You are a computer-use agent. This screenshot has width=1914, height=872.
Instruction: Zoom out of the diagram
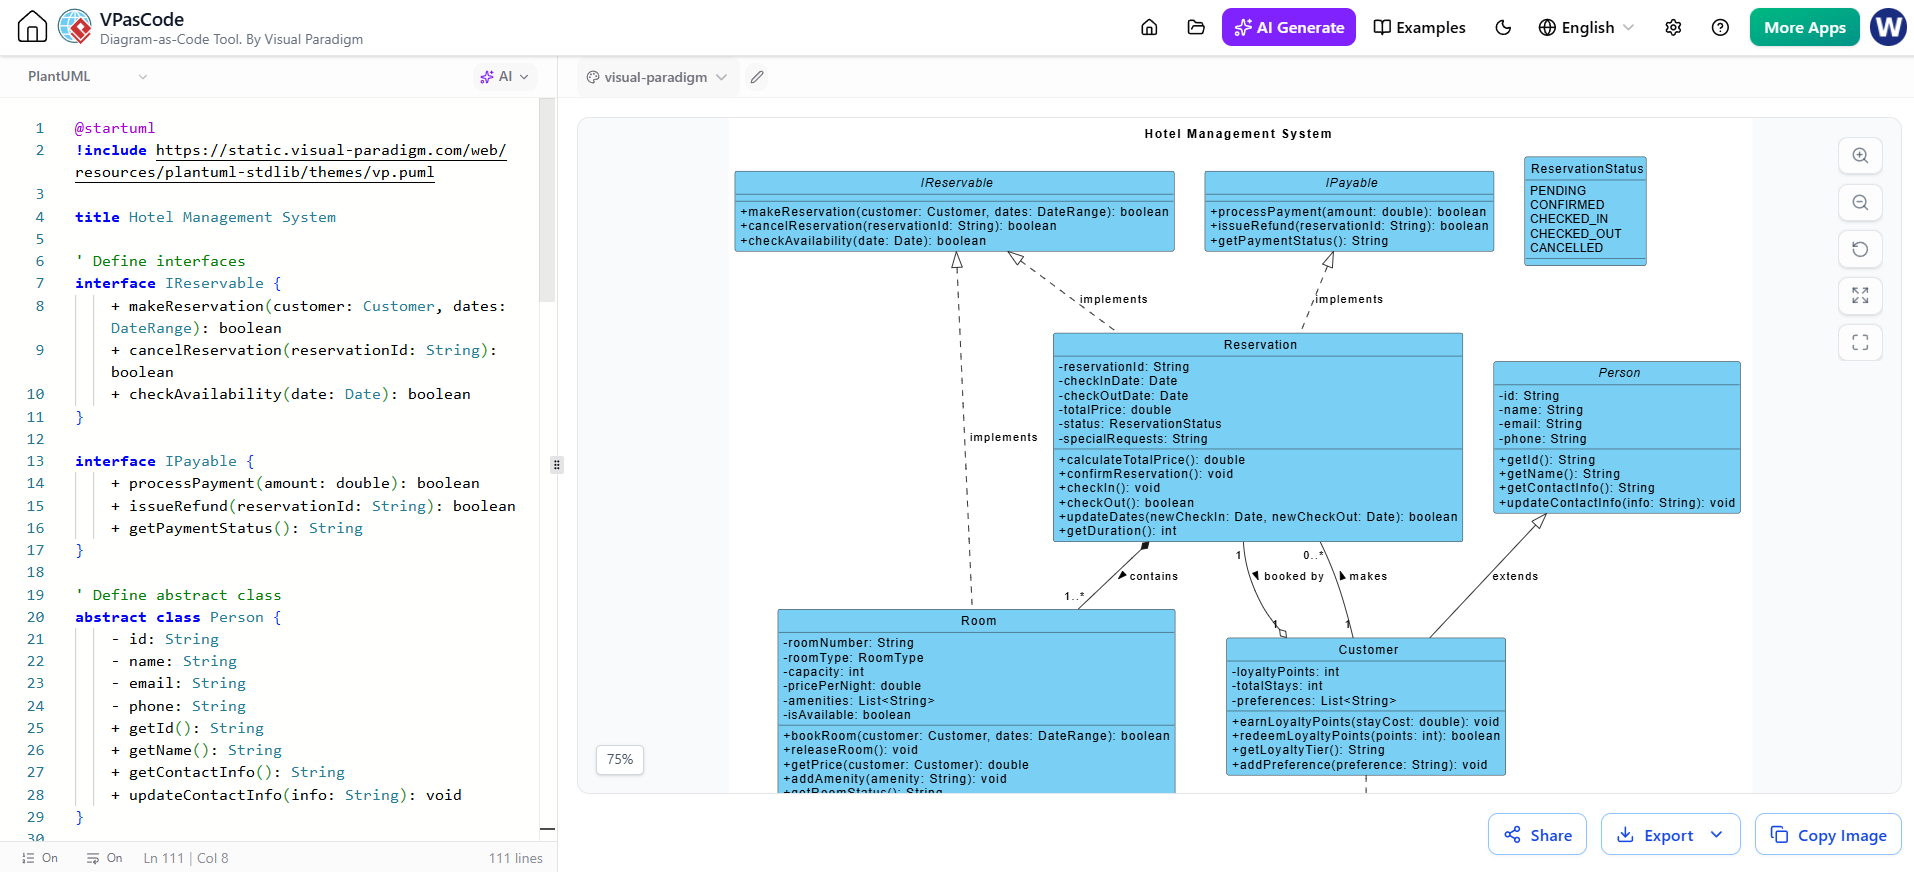tap(1860, 203)
